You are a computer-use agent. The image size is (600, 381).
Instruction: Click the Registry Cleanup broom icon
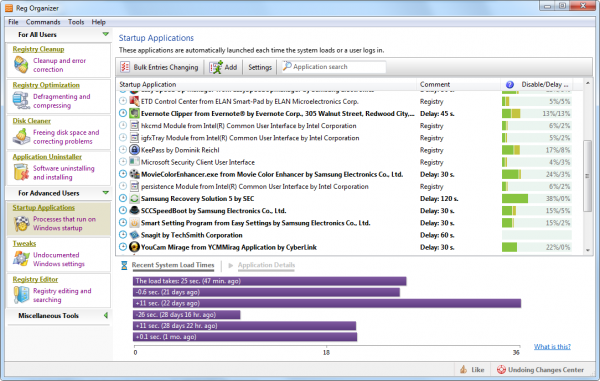click(21, 65)
